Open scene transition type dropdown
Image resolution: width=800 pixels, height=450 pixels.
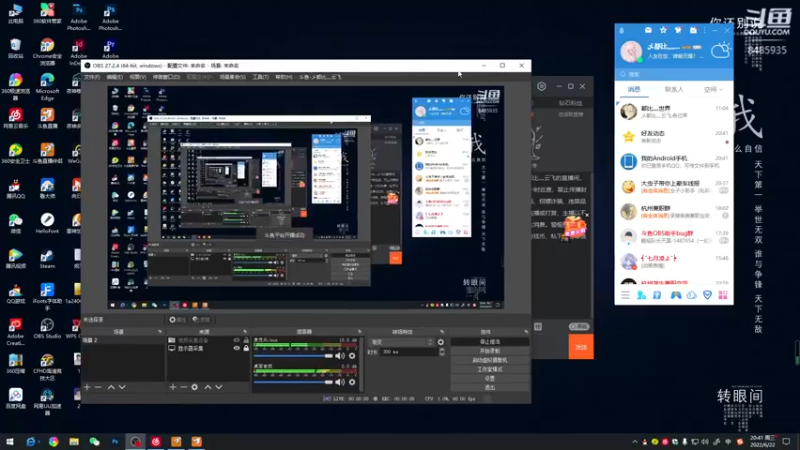(402, 342)
